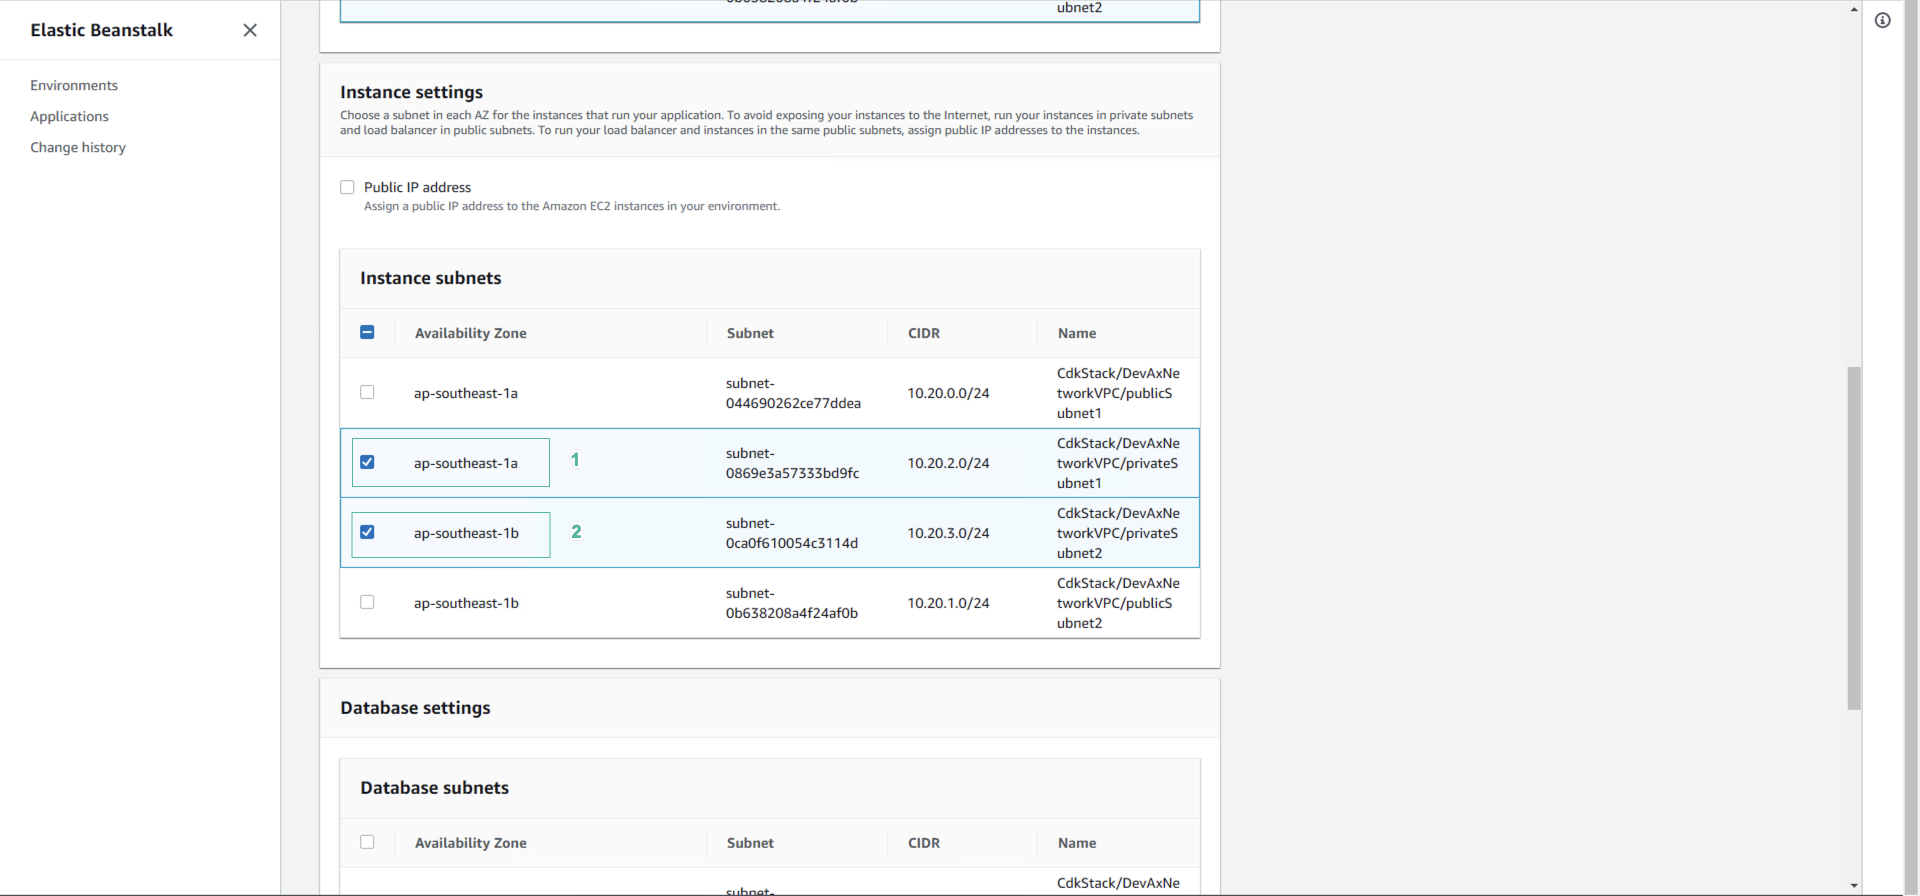The height and width of the screenshot is (896, 1920).
Task: Enable the Public IP address checkbox
Action: (x=347, y=187)
